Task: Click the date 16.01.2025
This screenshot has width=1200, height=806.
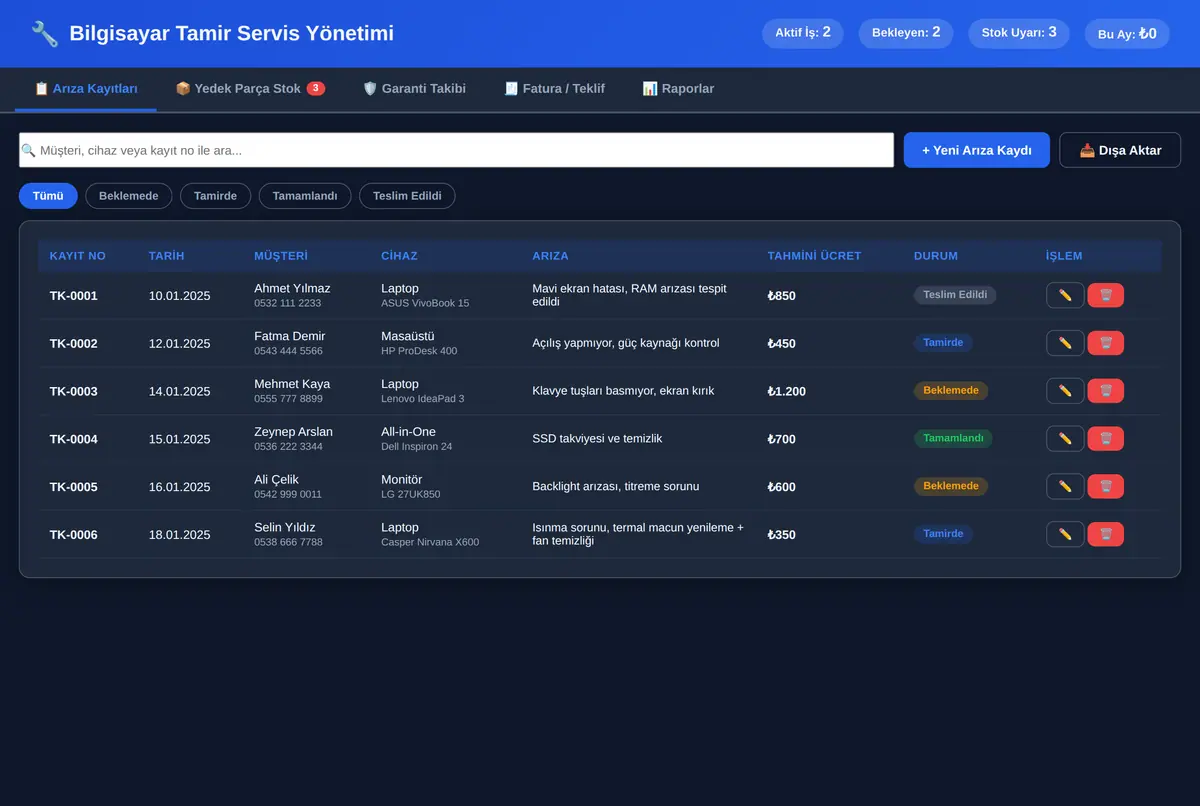Action: 180,487
